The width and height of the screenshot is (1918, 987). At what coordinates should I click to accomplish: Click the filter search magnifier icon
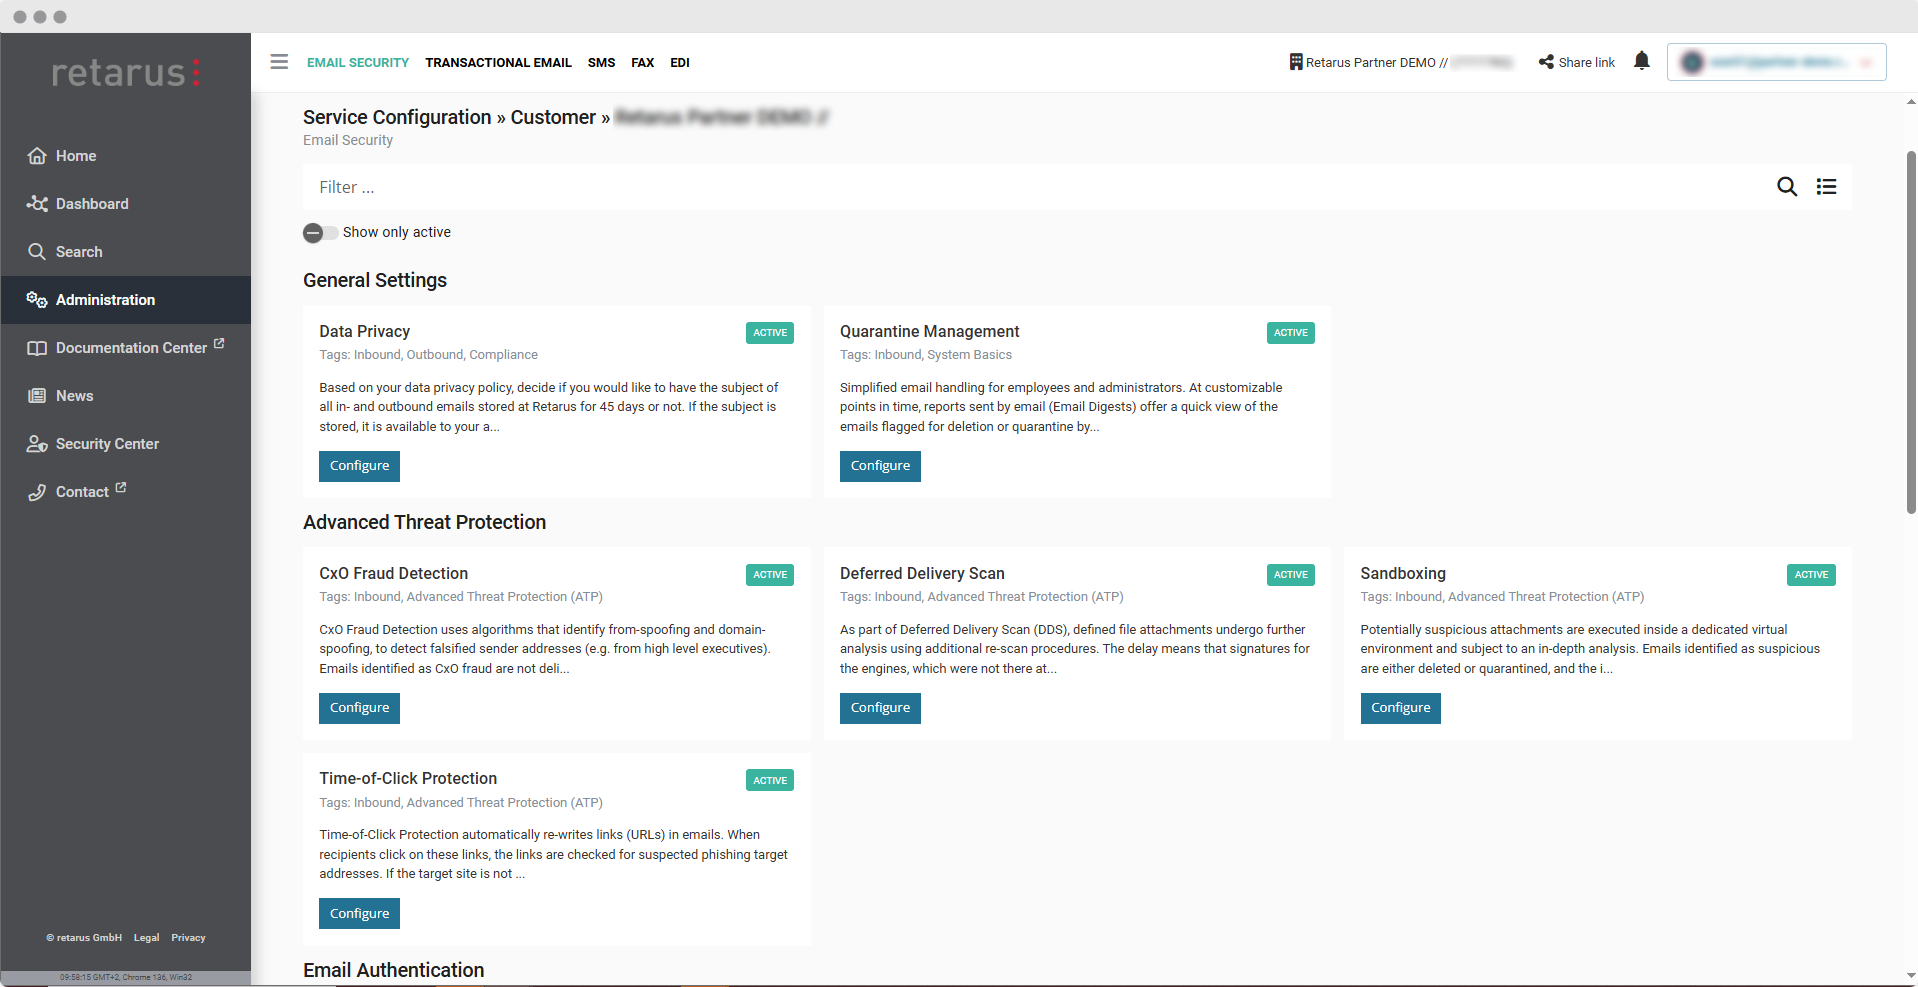tap(1786, 187)
